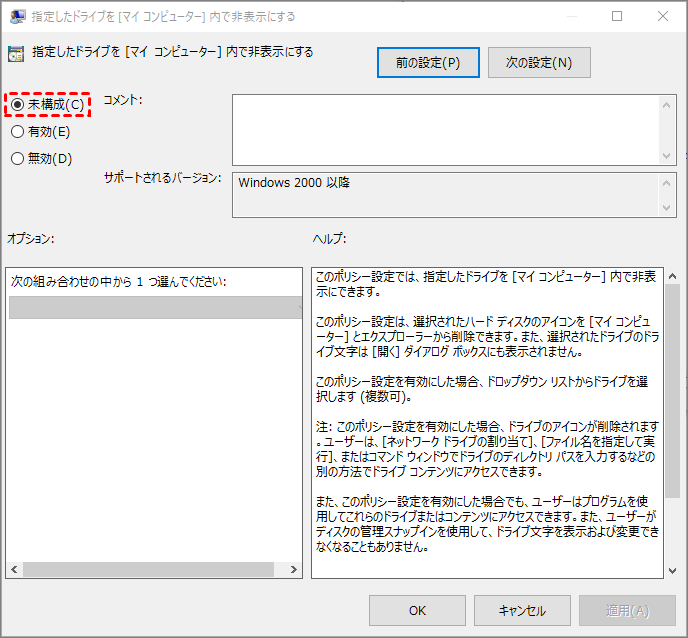The image size is (688, 638).
Task: Click the title bar system icon
Action: click(x=17, y=16)
